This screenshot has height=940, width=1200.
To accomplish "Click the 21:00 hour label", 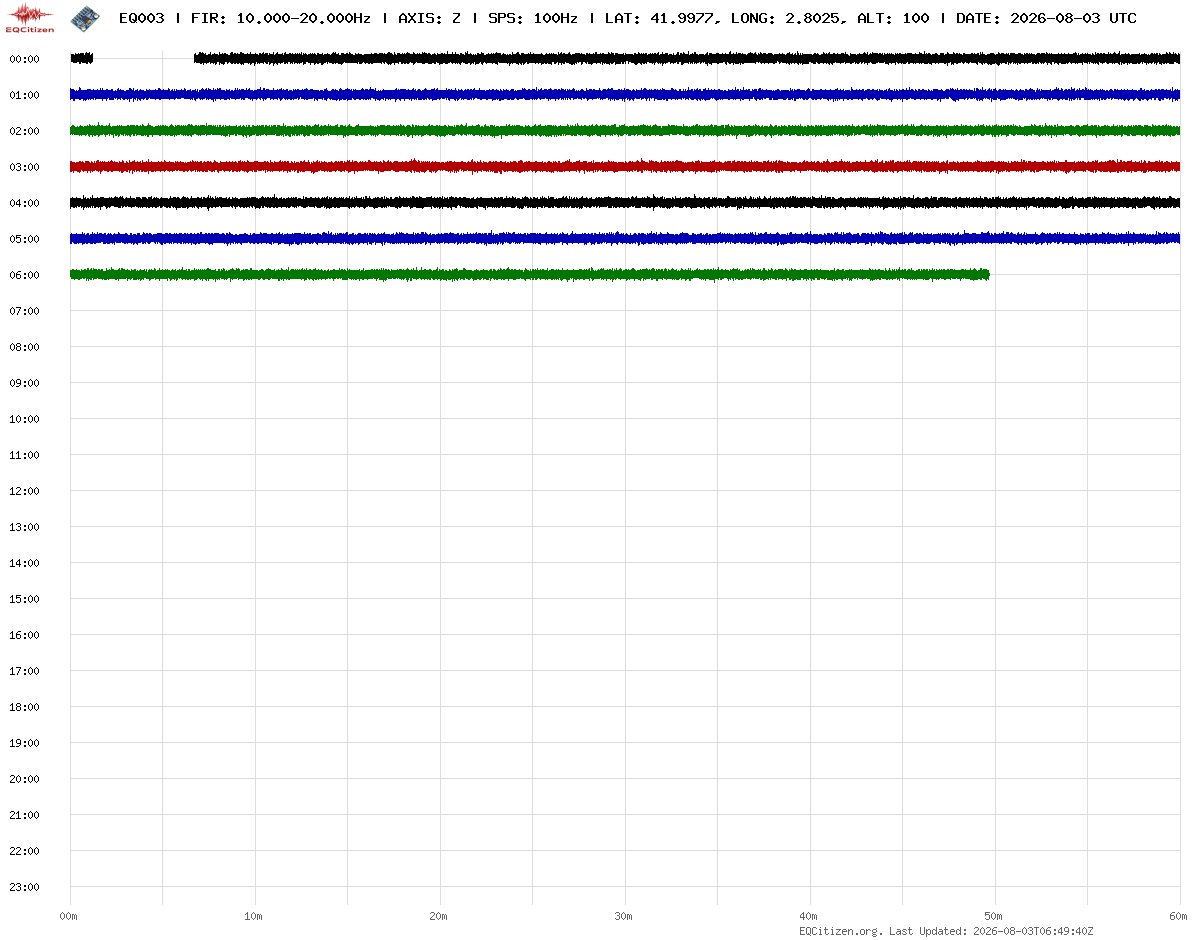I will point(24,815).
